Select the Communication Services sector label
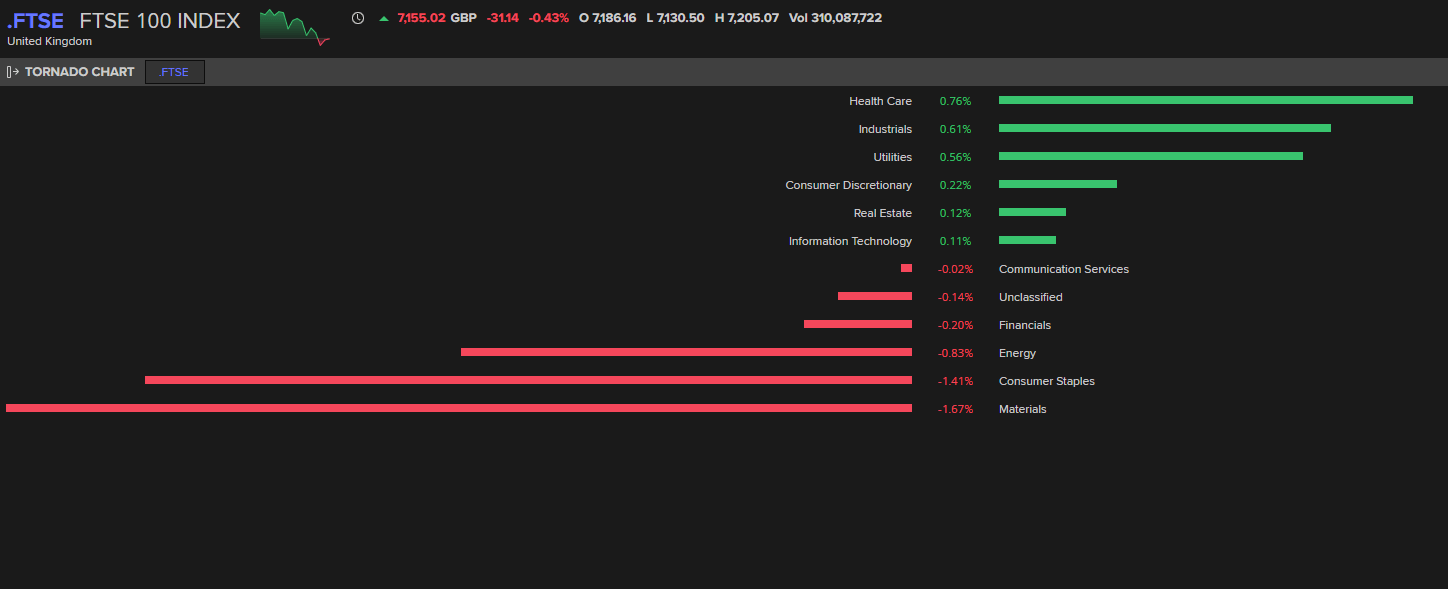1448x589 pixels. [1064, 269]
